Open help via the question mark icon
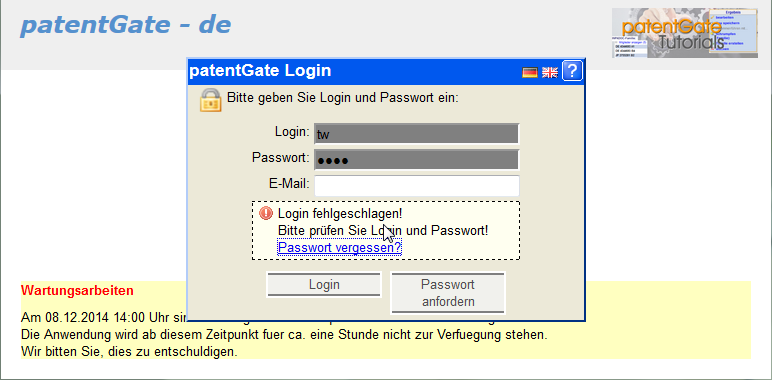Image resolution: width=772 pixels, height=380 pixels. pos(572,71)
